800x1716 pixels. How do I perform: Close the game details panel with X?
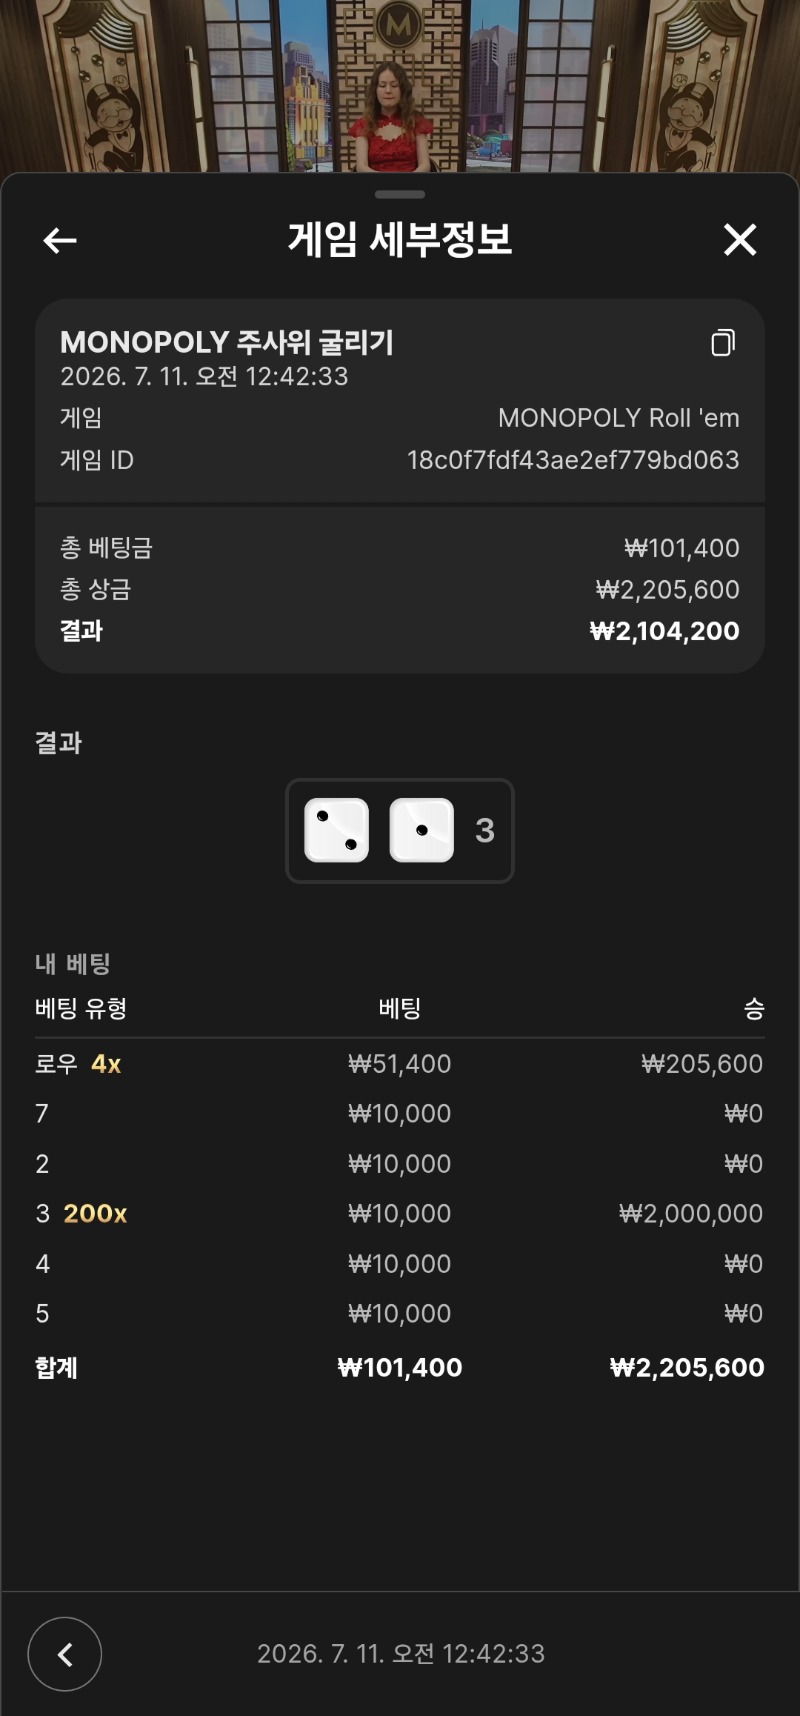pos(740,240)
